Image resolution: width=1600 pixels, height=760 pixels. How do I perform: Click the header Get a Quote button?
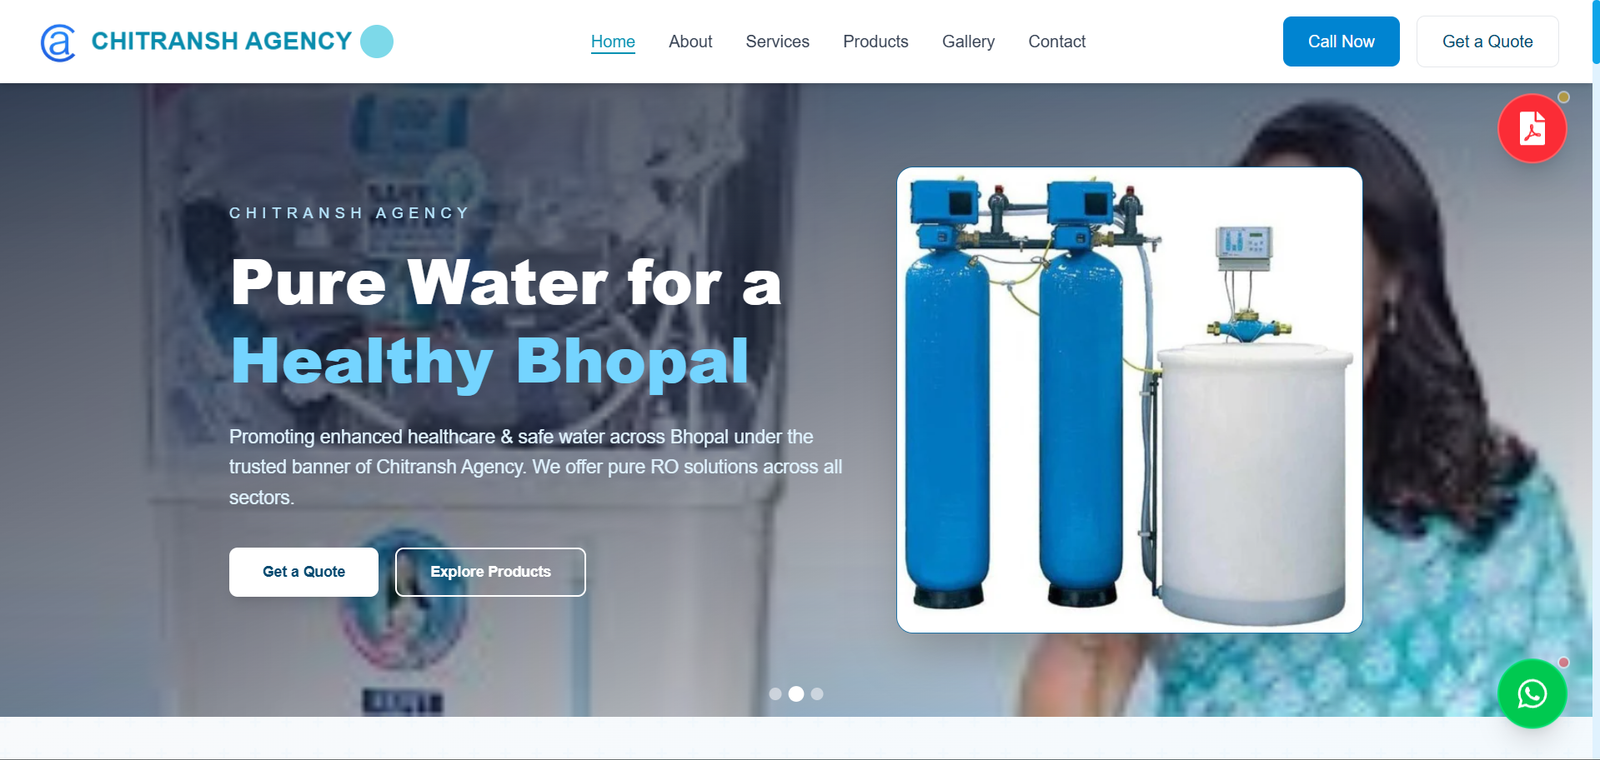(x=1487, y=42)
